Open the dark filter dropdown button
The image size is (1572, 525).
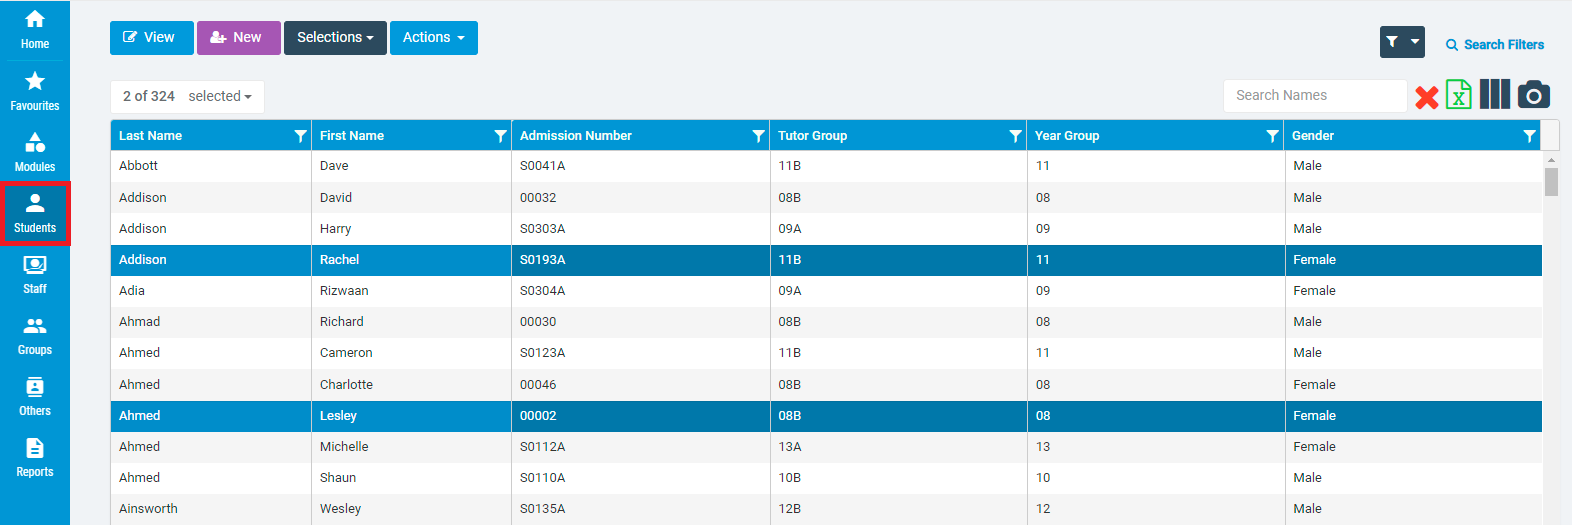click(1402, 42)
